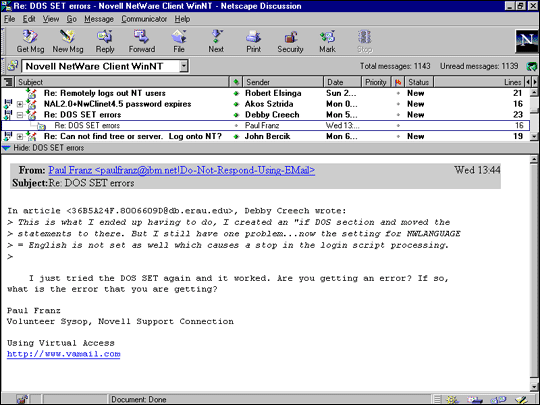Screen dimensions: 540x405
Task: Click the read-status diamond column header
Action: 236,82
